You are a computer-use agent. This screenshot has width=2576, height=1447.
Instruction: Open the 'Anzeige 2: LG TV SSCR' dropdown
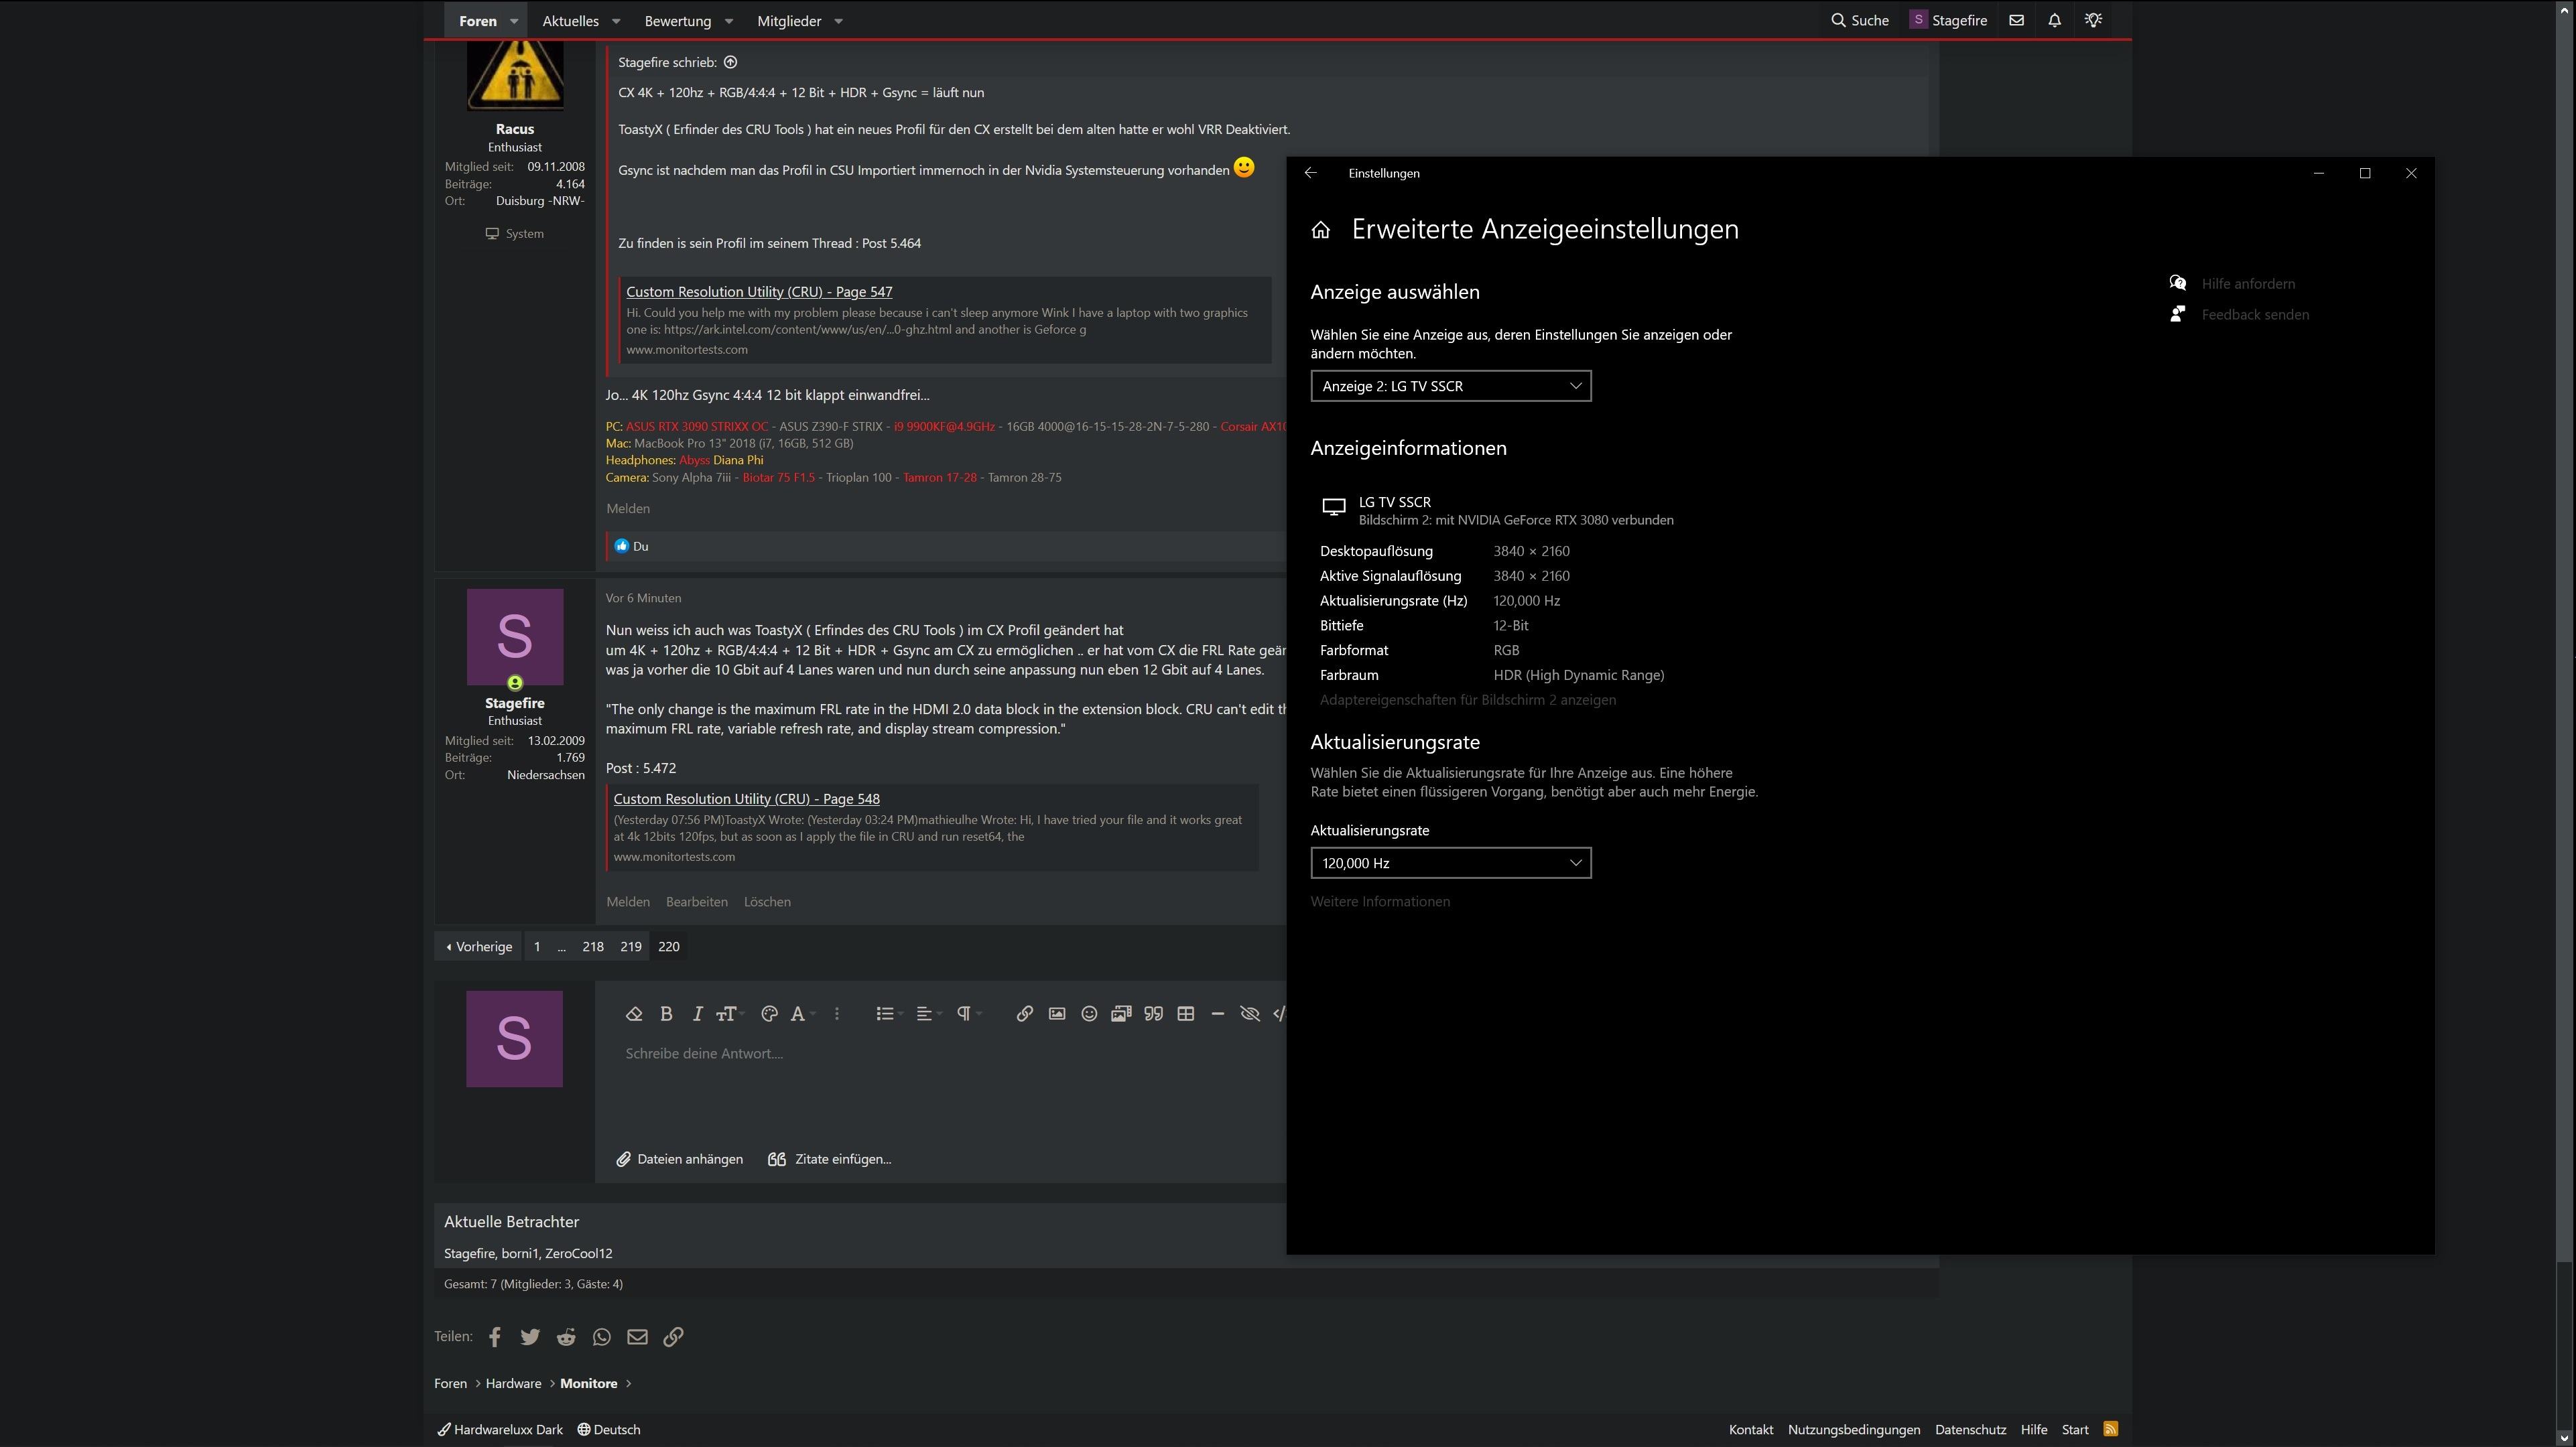[x=1450, y=386]
